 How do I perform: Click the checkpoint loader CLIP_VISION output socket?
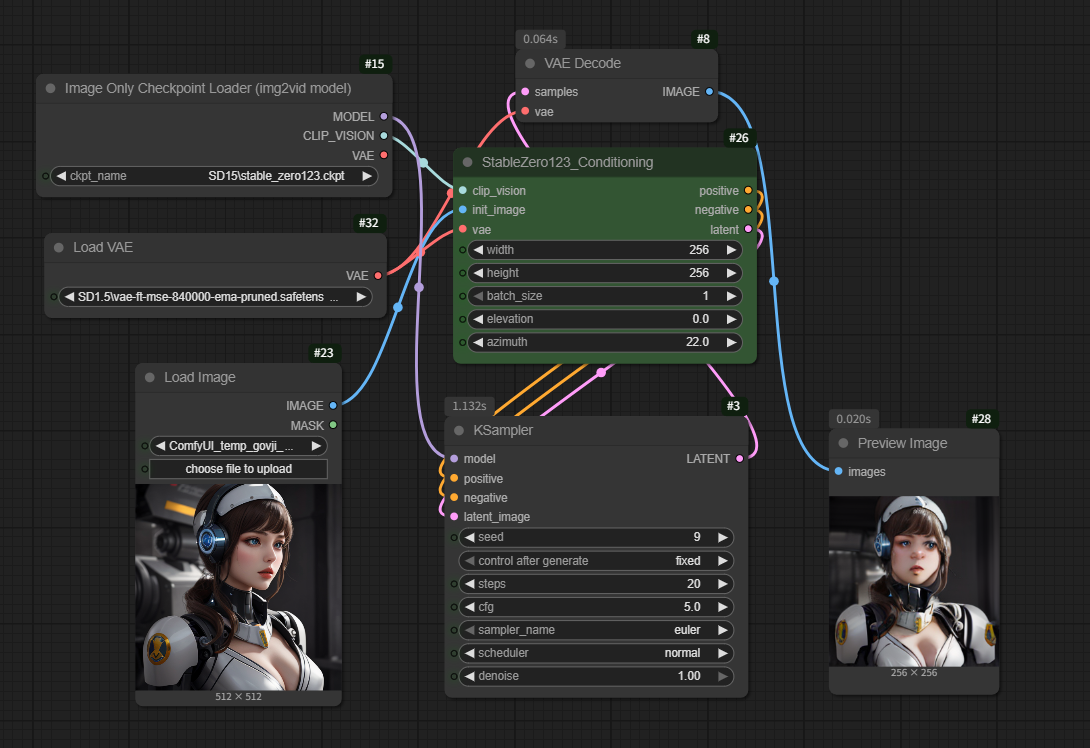[384, 136]
